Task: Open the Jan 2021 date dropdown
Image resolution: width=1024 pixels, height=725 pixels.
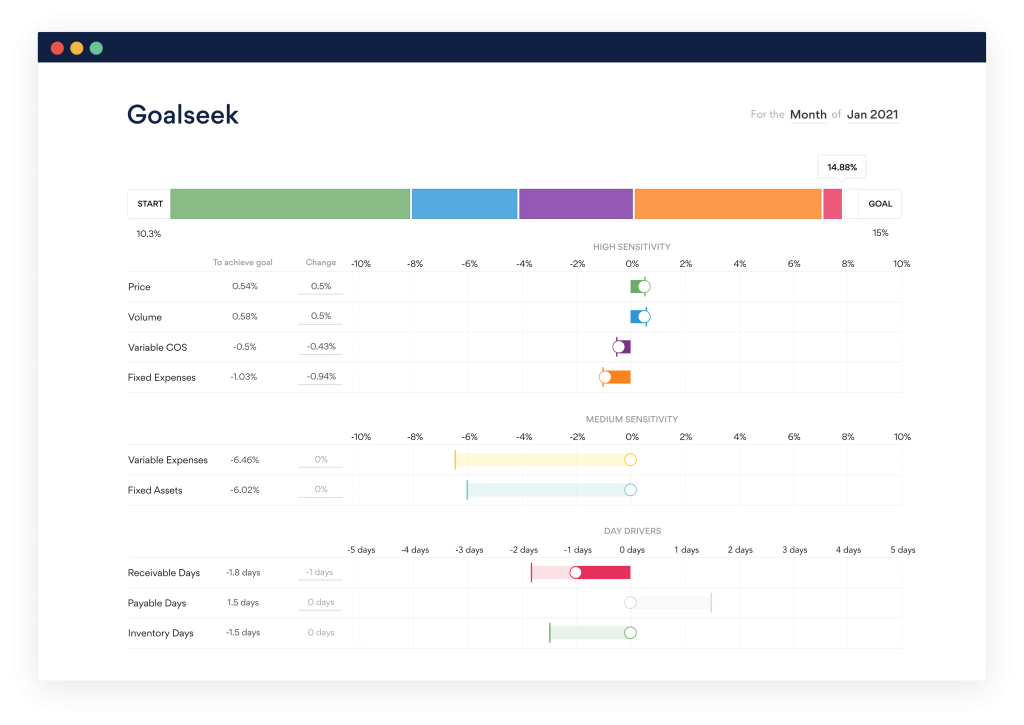Action: (872, 114)
